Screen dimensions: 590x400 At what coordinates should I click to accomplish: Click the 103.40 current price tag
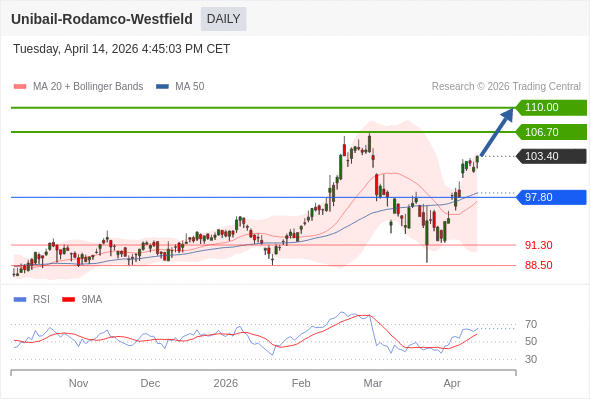(x=551, y=156)
